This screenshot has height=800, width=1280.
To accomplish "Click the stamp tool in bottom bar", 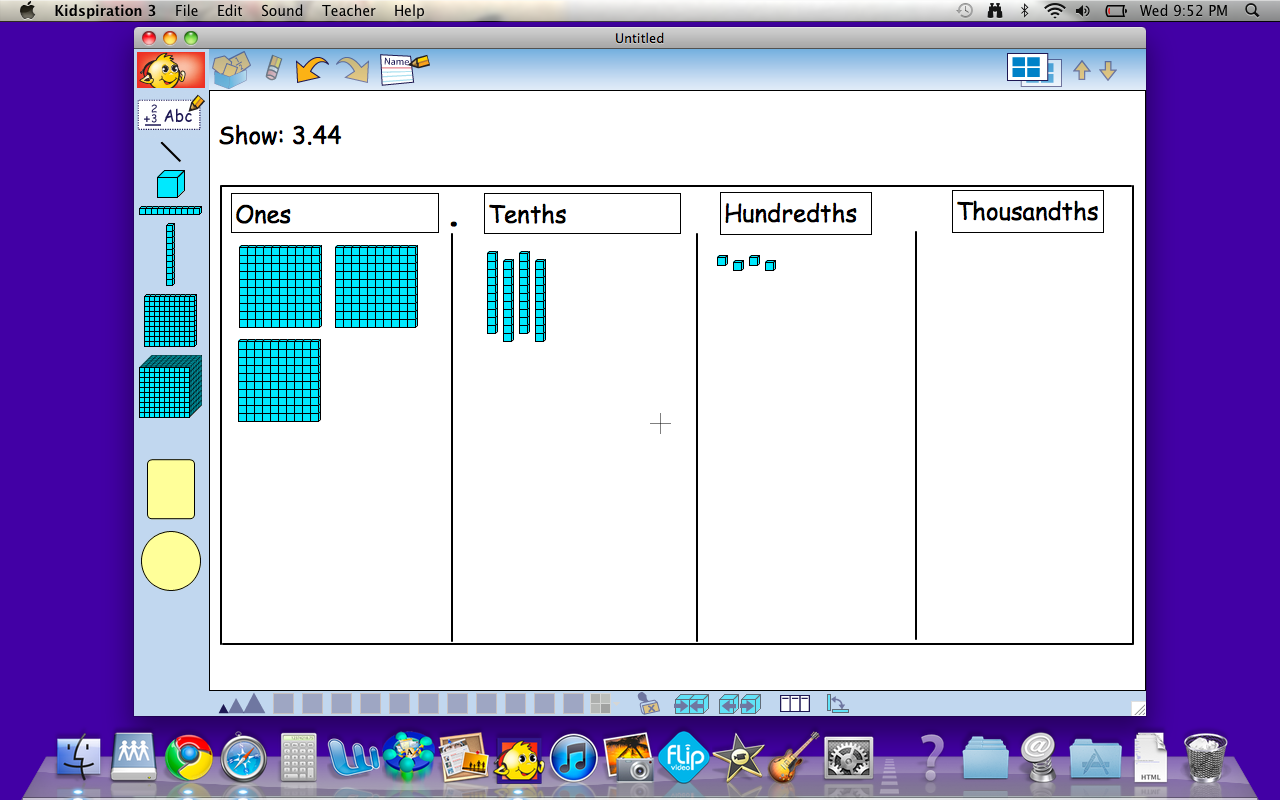I will [649, 704].
